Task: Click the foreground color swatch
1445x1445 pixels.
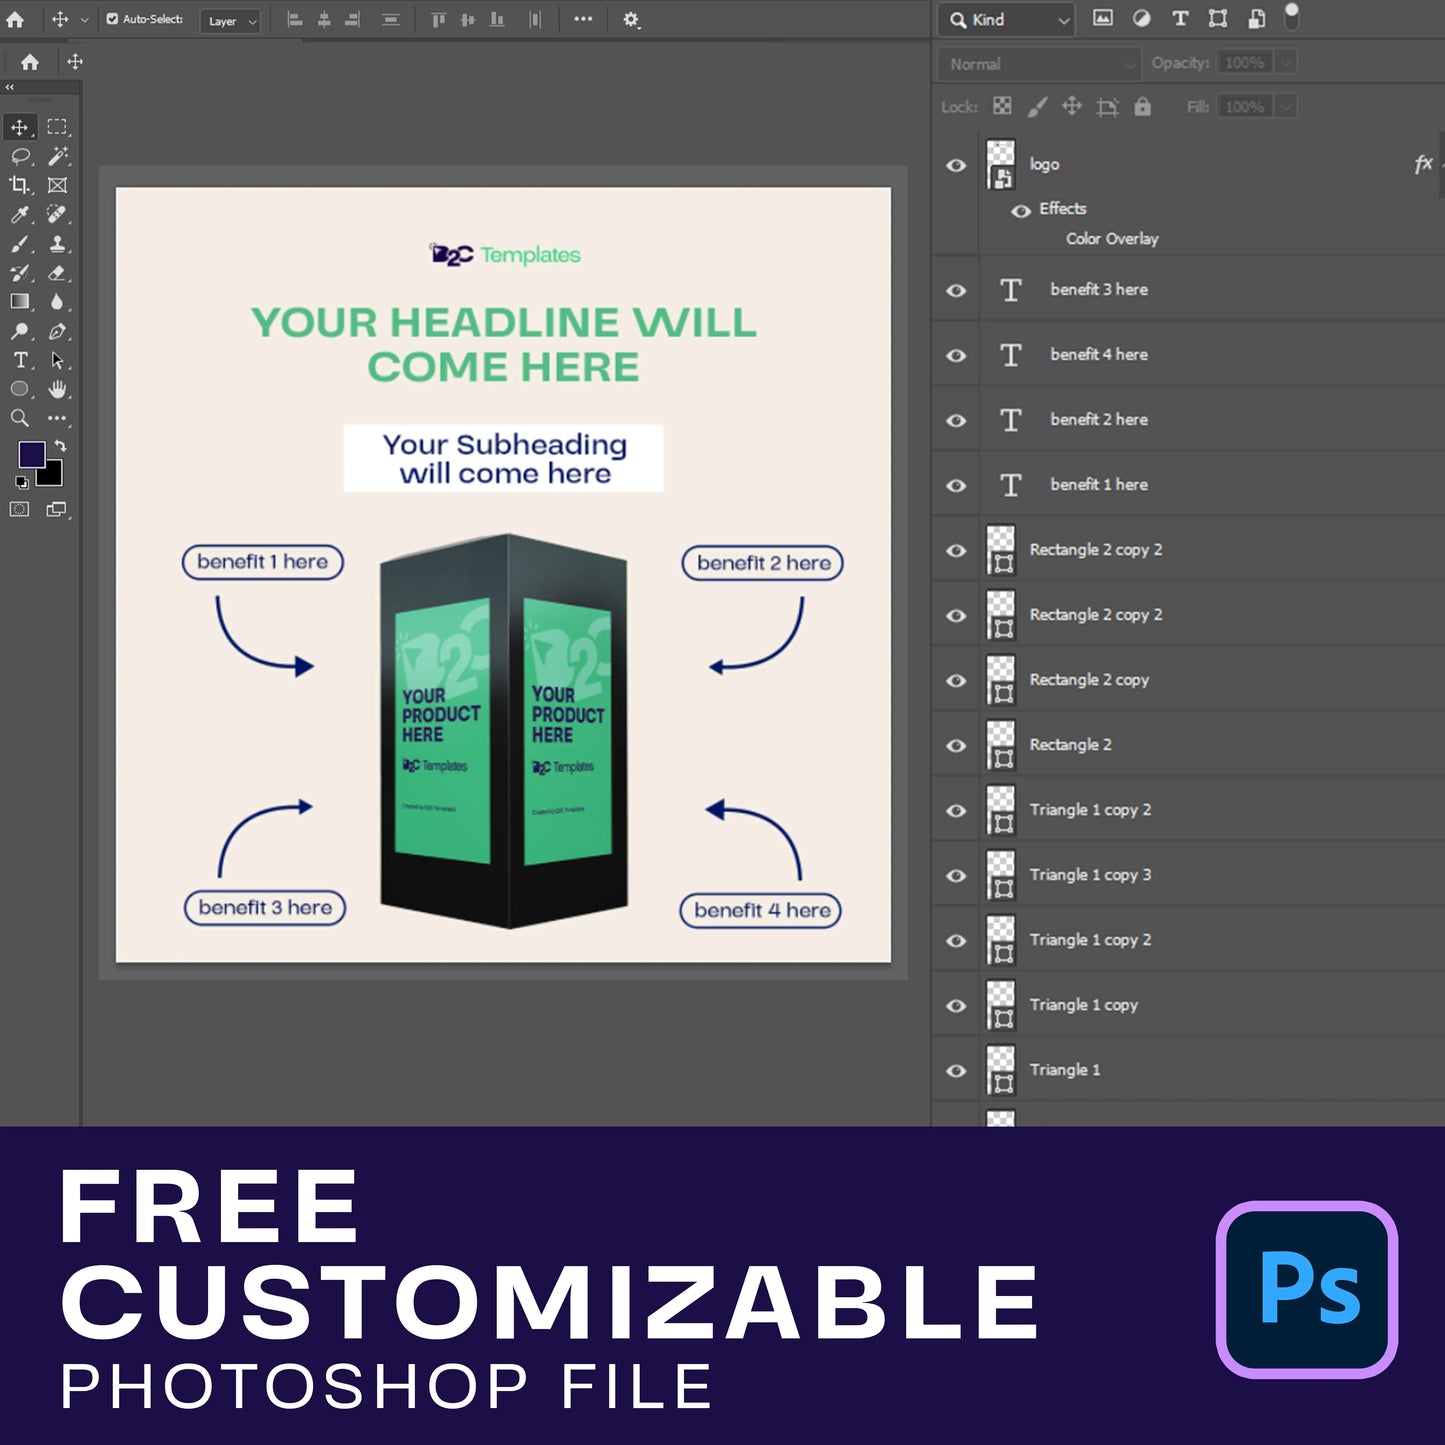Action: pos(31,455)
